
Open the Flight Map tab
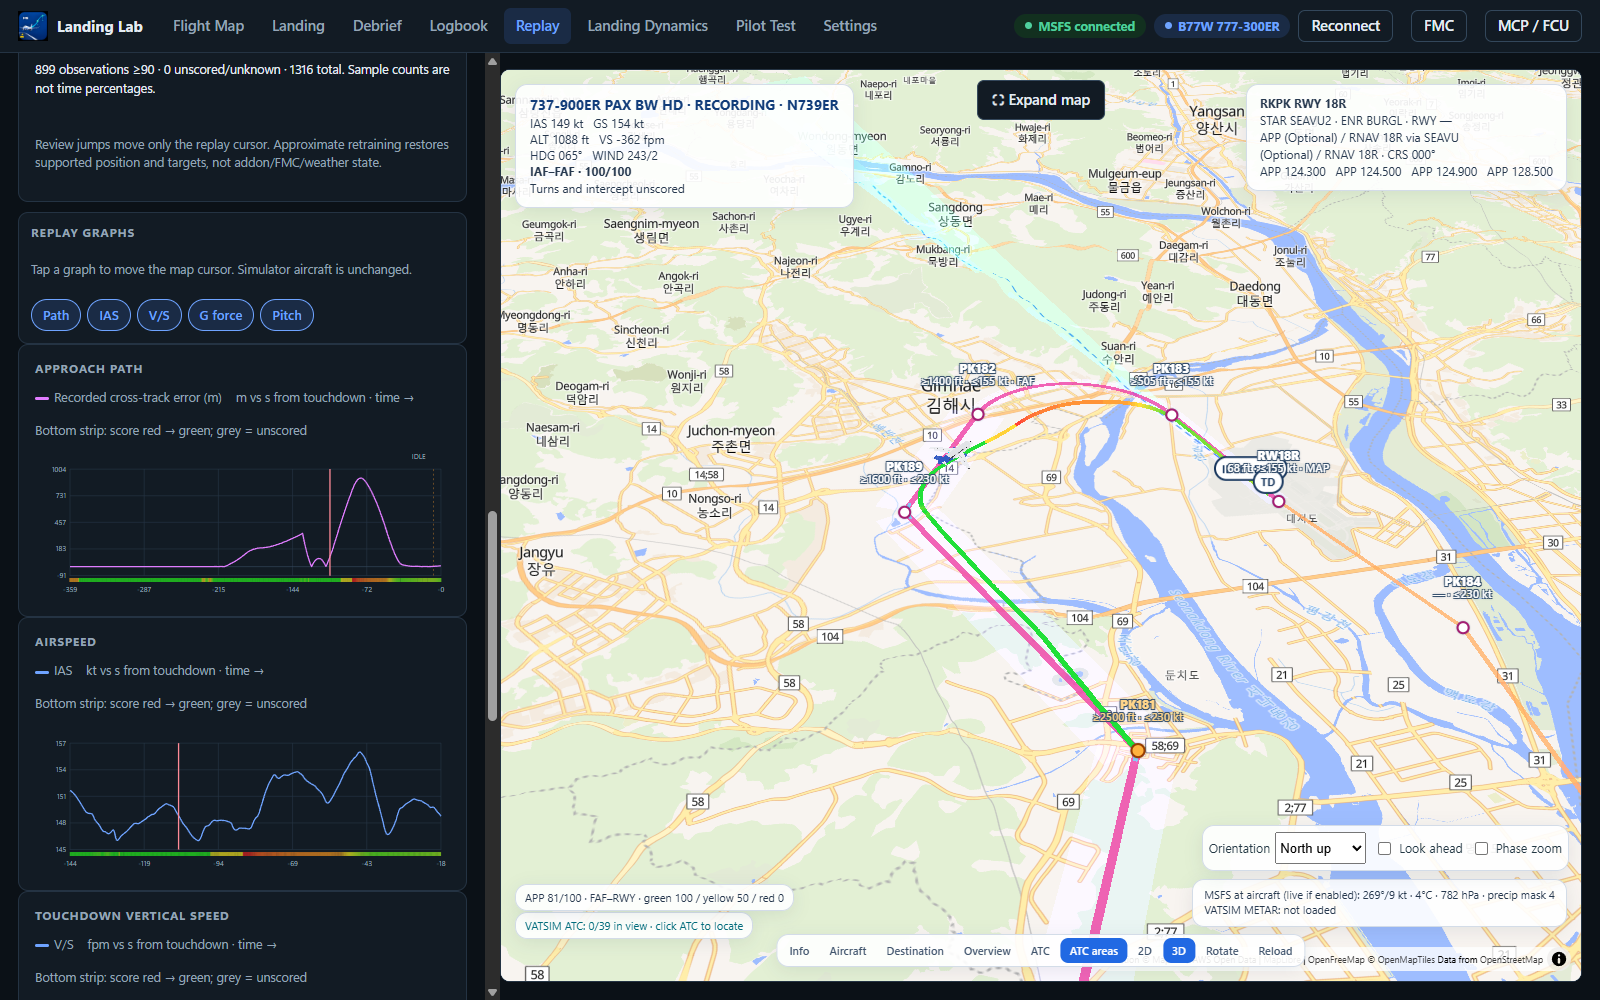coord(208,26)
